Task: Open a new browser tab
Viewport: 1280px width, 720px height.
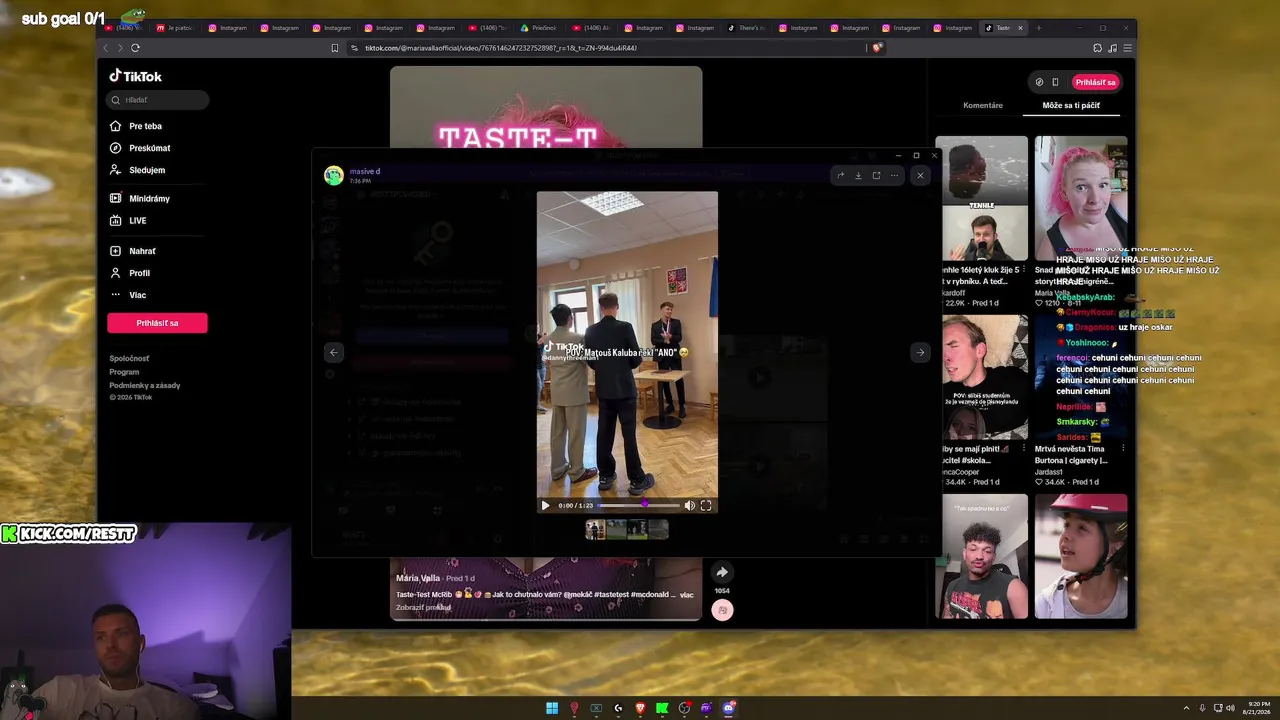Action: pyautogui.click(x=1039, y=28)
